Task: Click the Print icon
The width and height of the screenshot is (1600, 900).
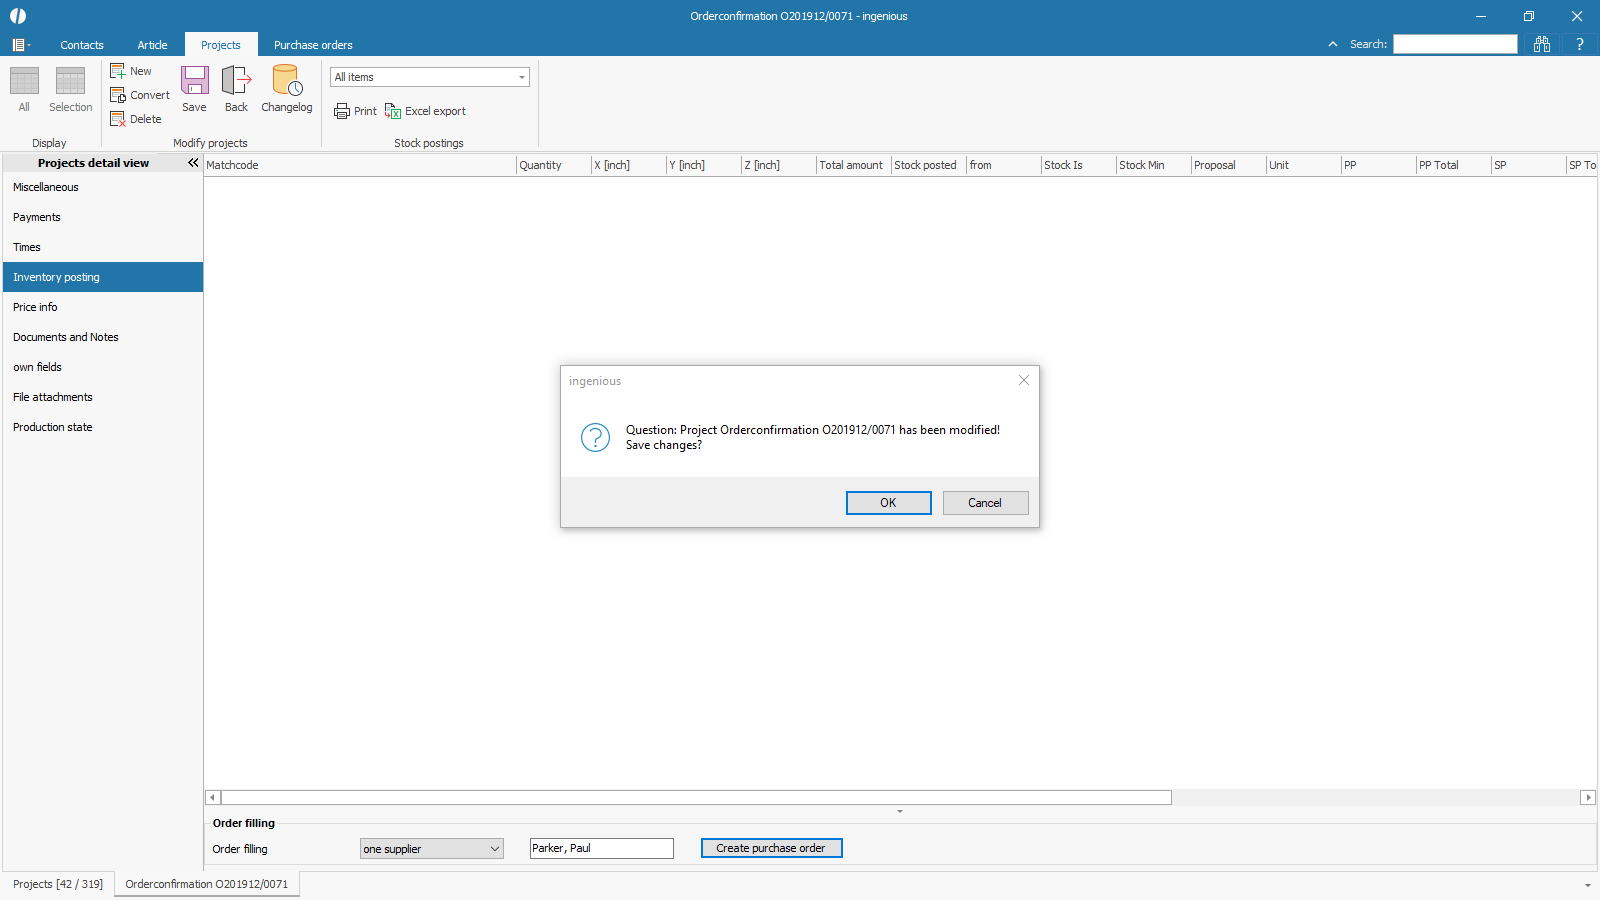Action: [x=342, y=111]
